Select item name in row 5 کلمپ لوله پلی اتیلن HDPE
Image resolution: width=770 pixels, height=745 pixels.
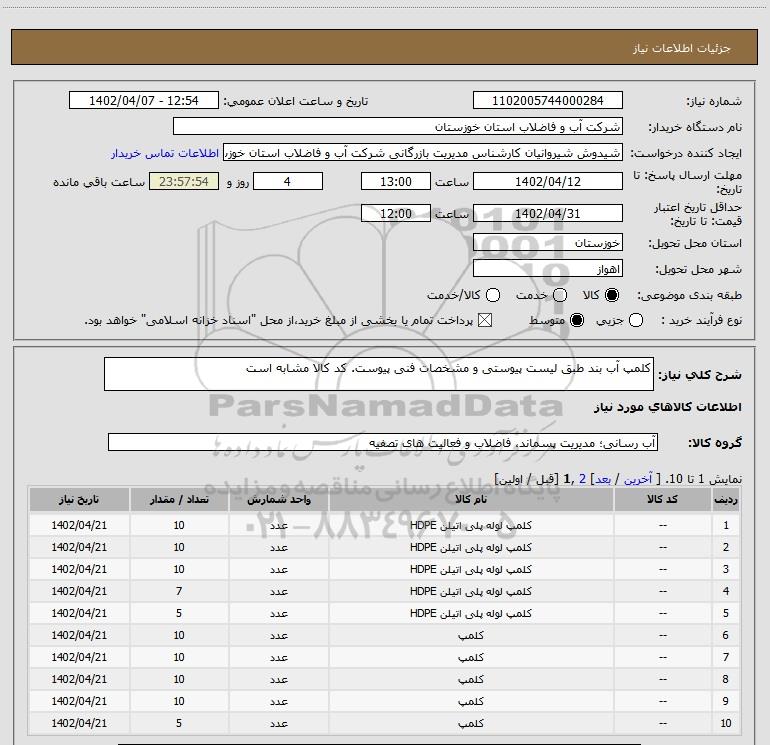471,613
